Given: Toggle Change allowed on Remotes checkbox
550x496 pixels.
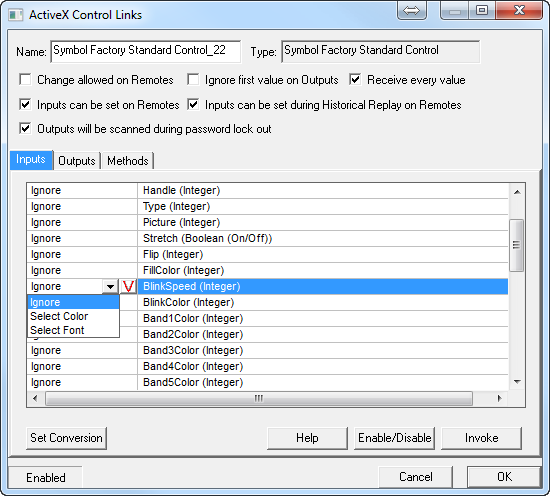Looking at the screenshot, I should tap(25, 80).
